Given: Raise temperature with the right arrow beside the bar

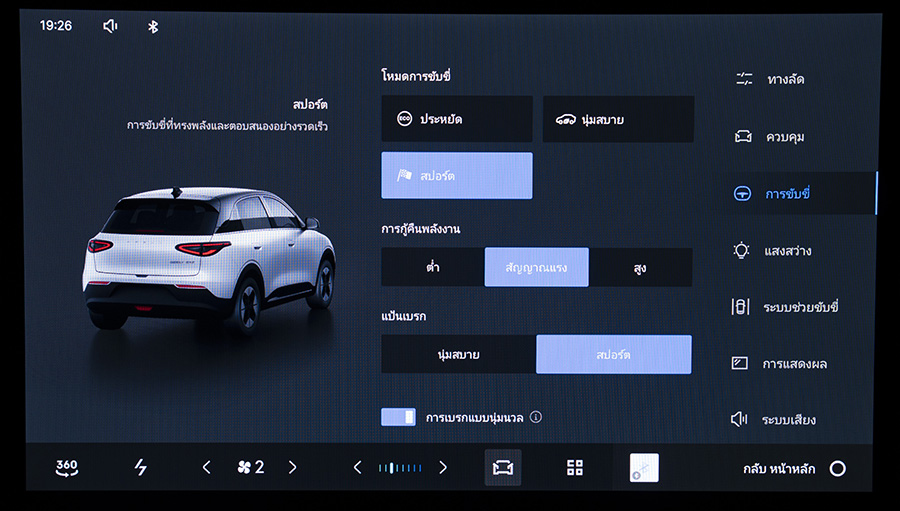Looking at the screenshot, I should [443, 467].
